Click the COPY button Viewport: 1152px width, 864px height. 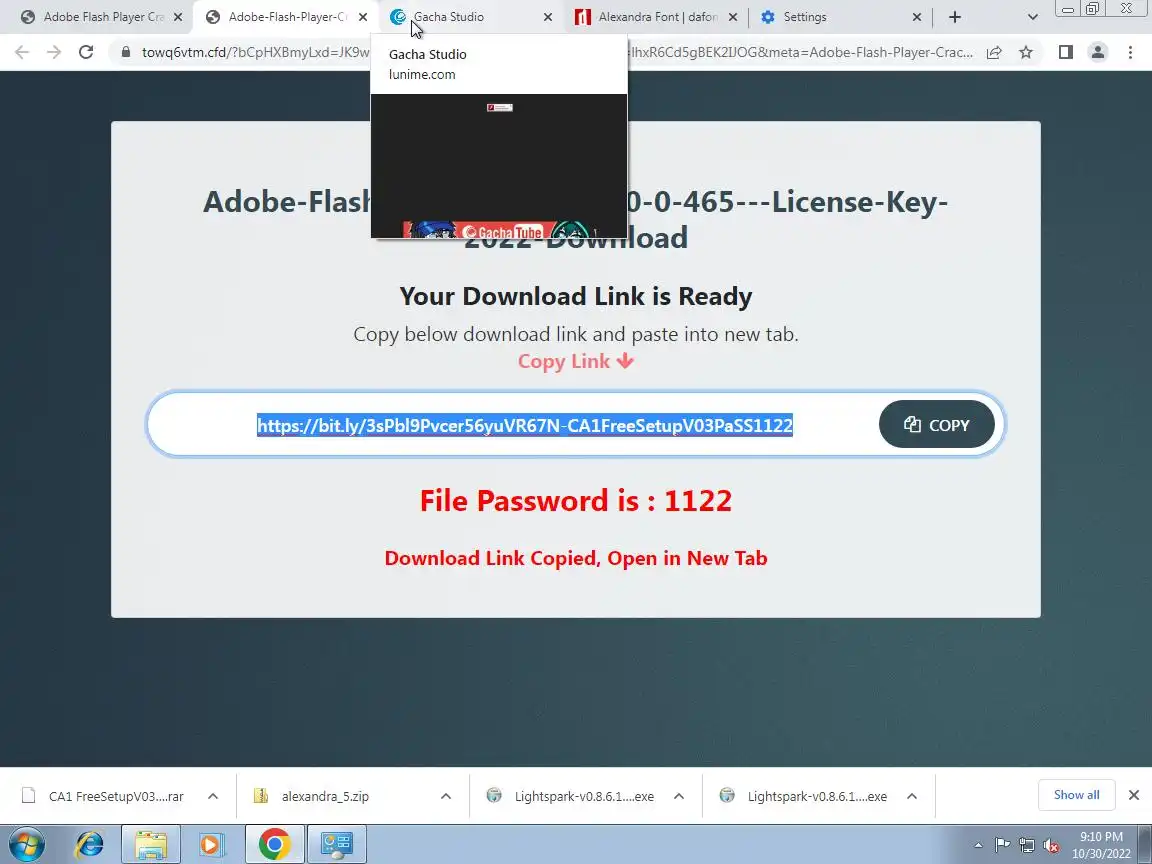(x=937, y=424)
